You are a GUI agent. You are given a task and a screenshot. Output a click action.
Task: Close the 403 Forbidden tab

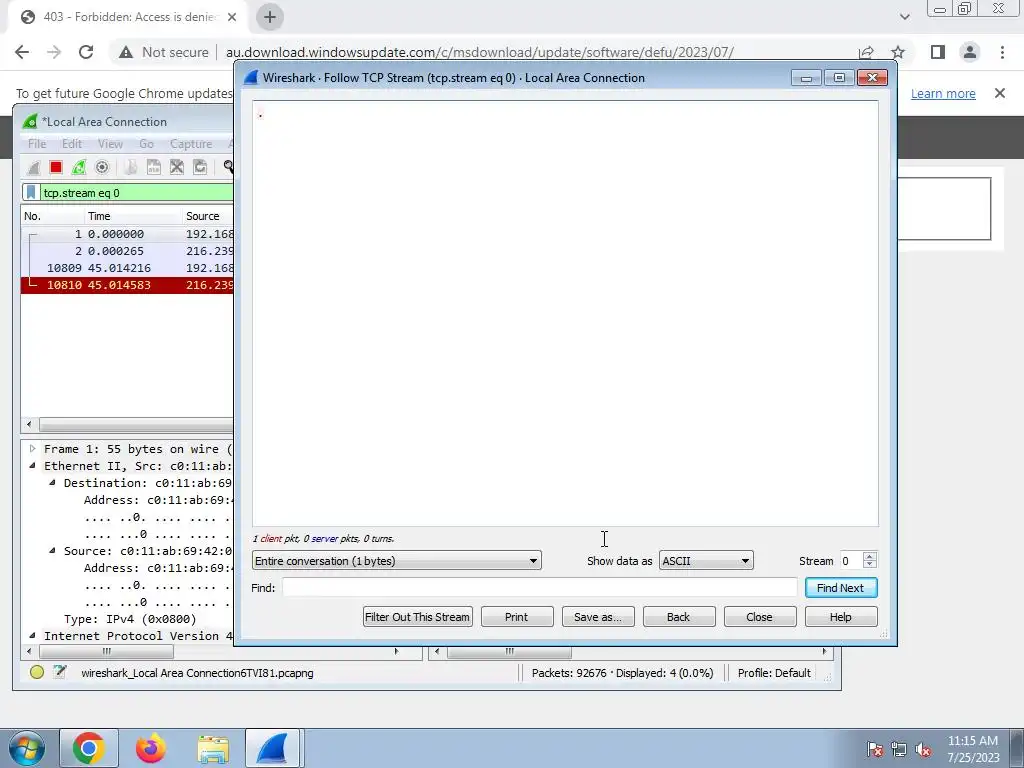point(232,17)
